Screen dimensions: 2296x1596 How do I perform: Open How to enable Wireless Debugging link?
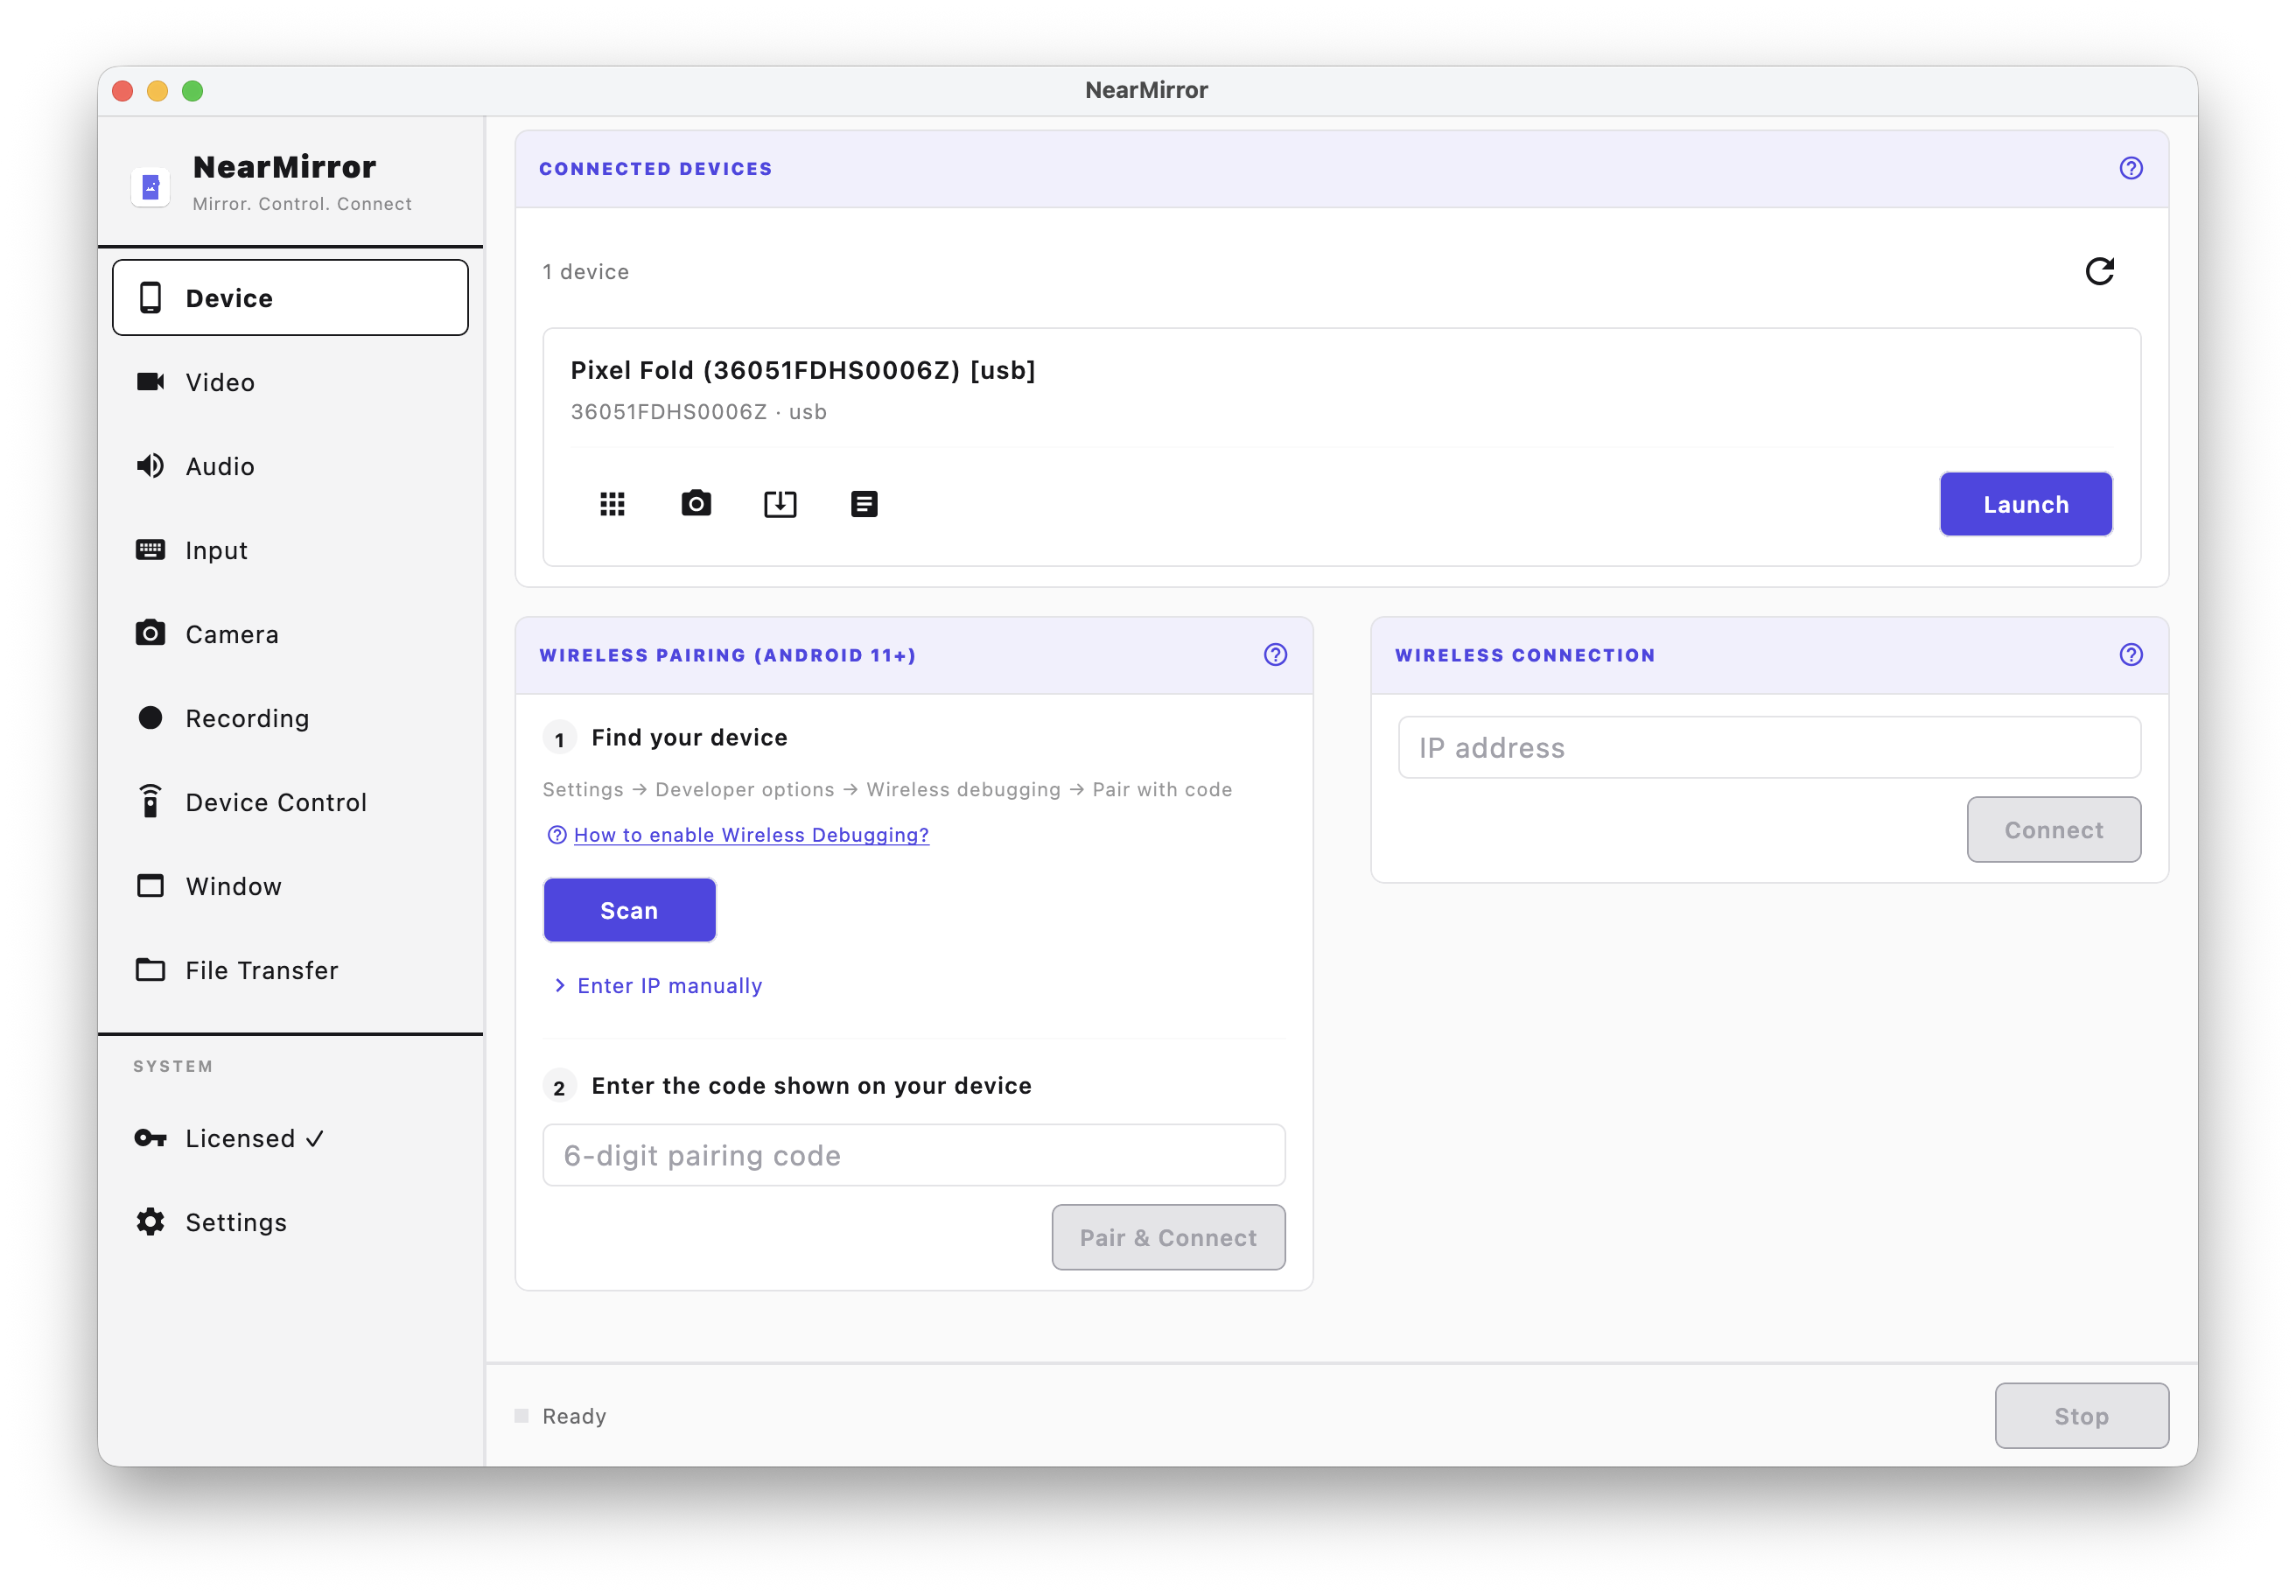click(x=750, y=835)
